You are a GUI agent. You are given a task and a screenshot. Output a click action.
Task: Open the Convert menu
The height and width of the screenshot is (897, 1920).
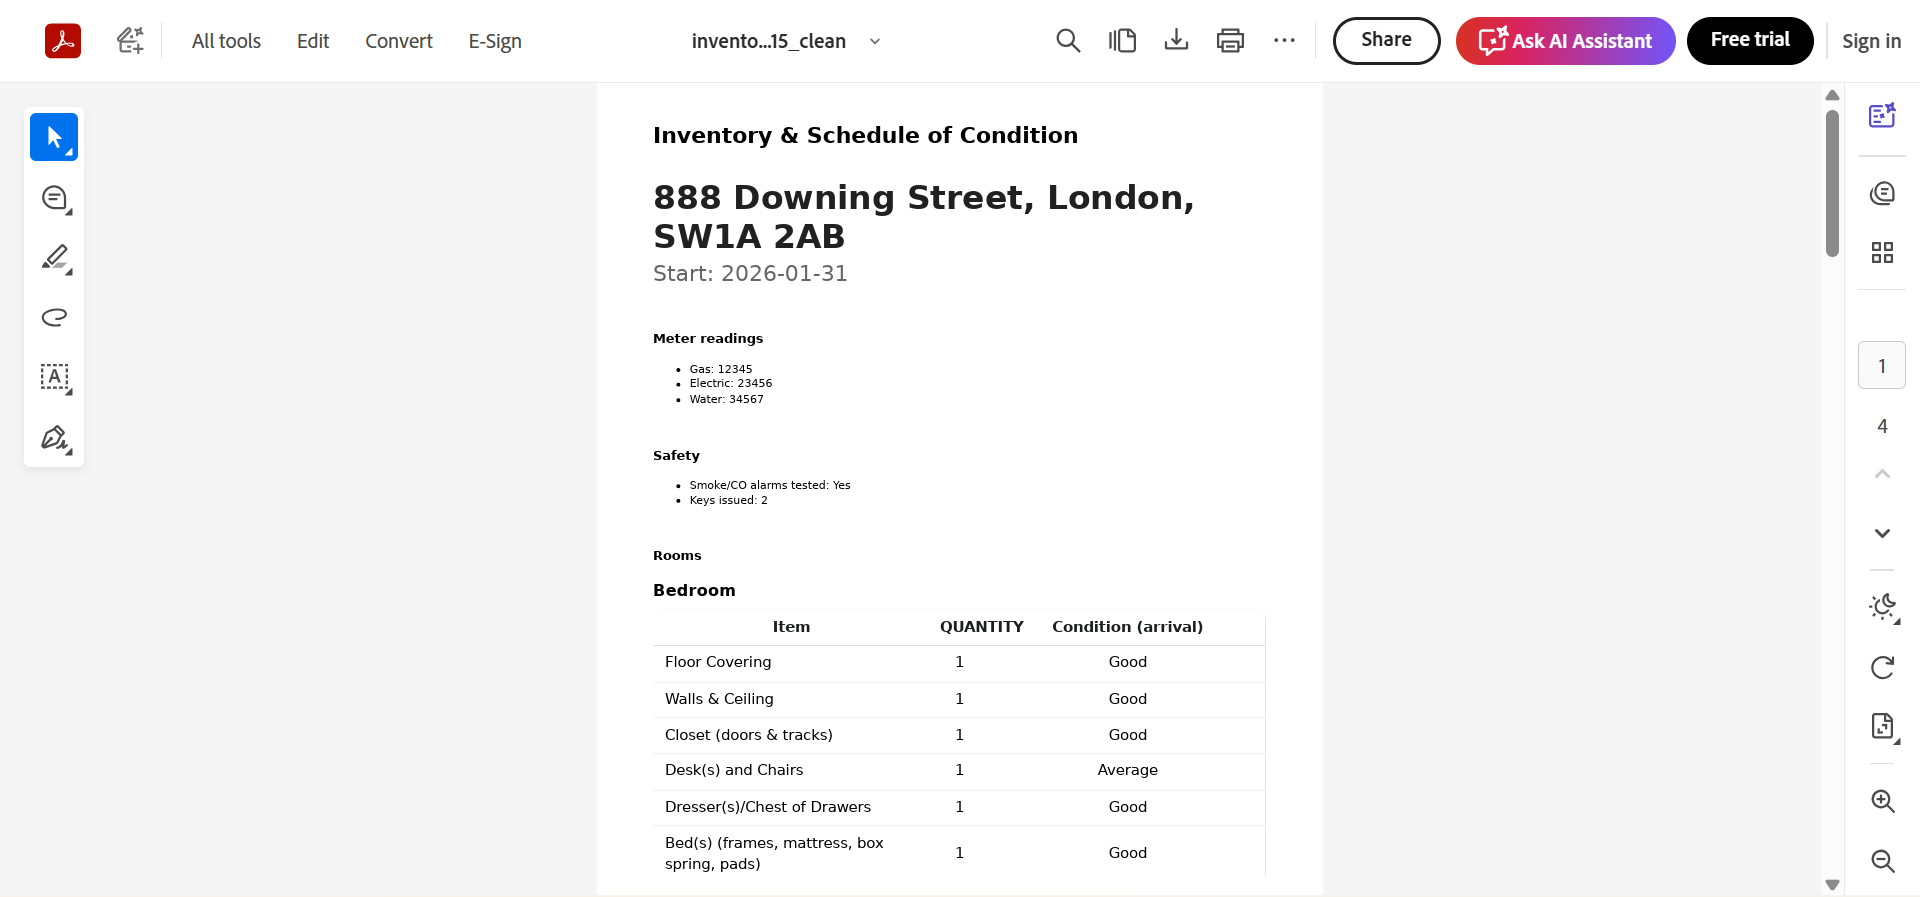coord(399,41)
